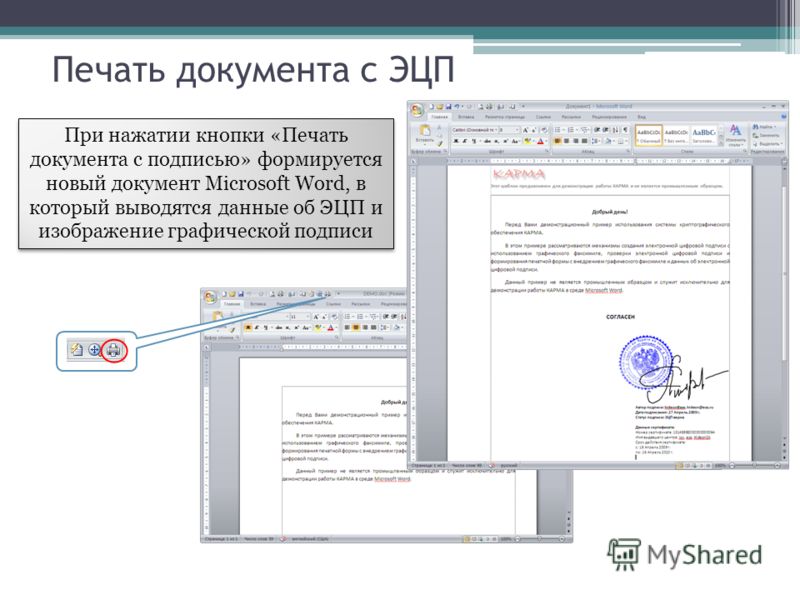Click page count in front window status bar

pyautogui.click(x=429, y=465)
